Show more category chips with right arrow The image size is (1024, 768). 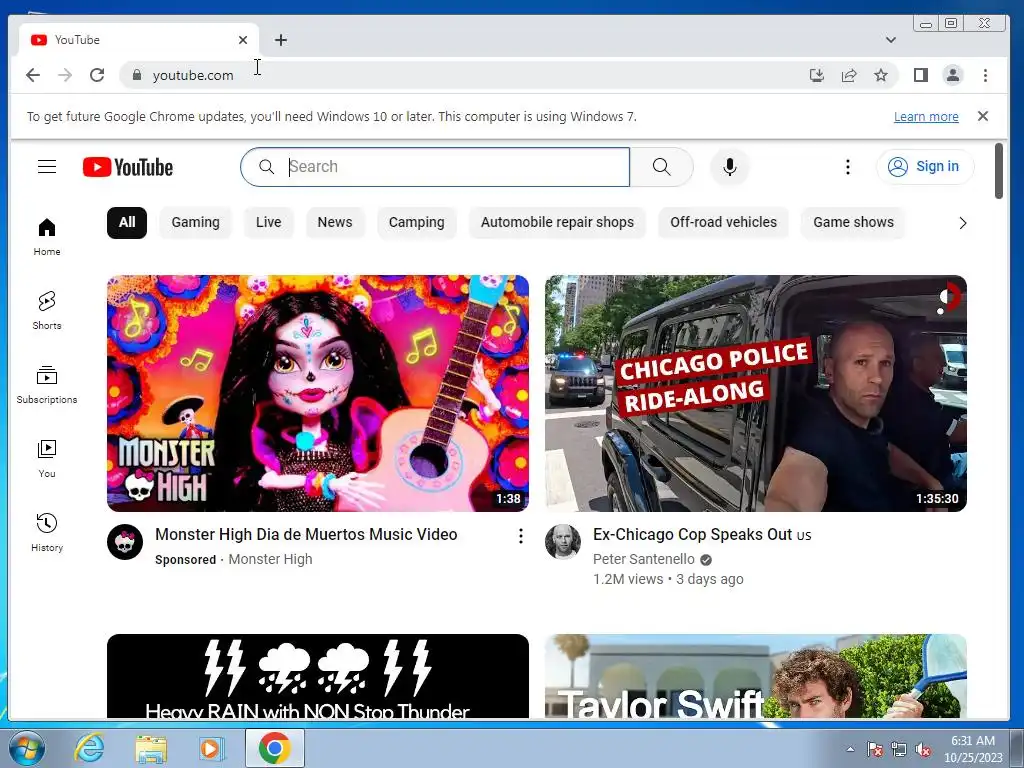pyautogui.click(x=963, y=223)
